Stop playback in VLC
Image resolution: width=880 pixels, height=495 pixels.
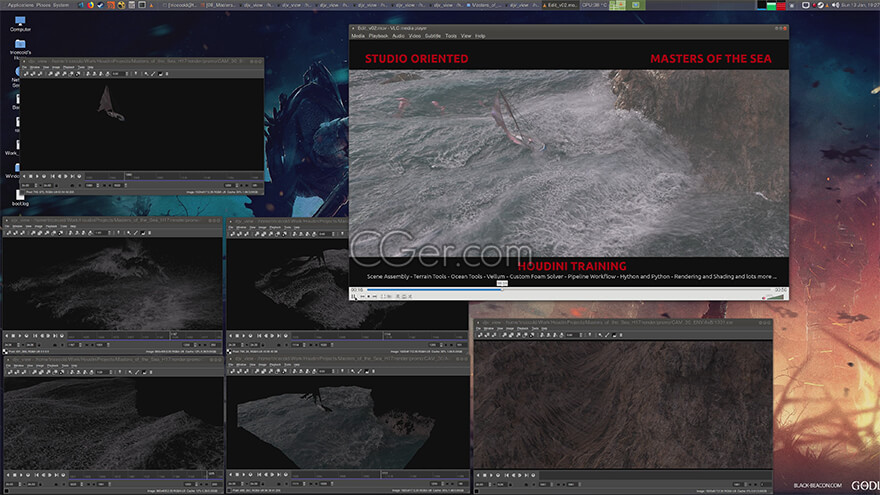pos(369,296)
